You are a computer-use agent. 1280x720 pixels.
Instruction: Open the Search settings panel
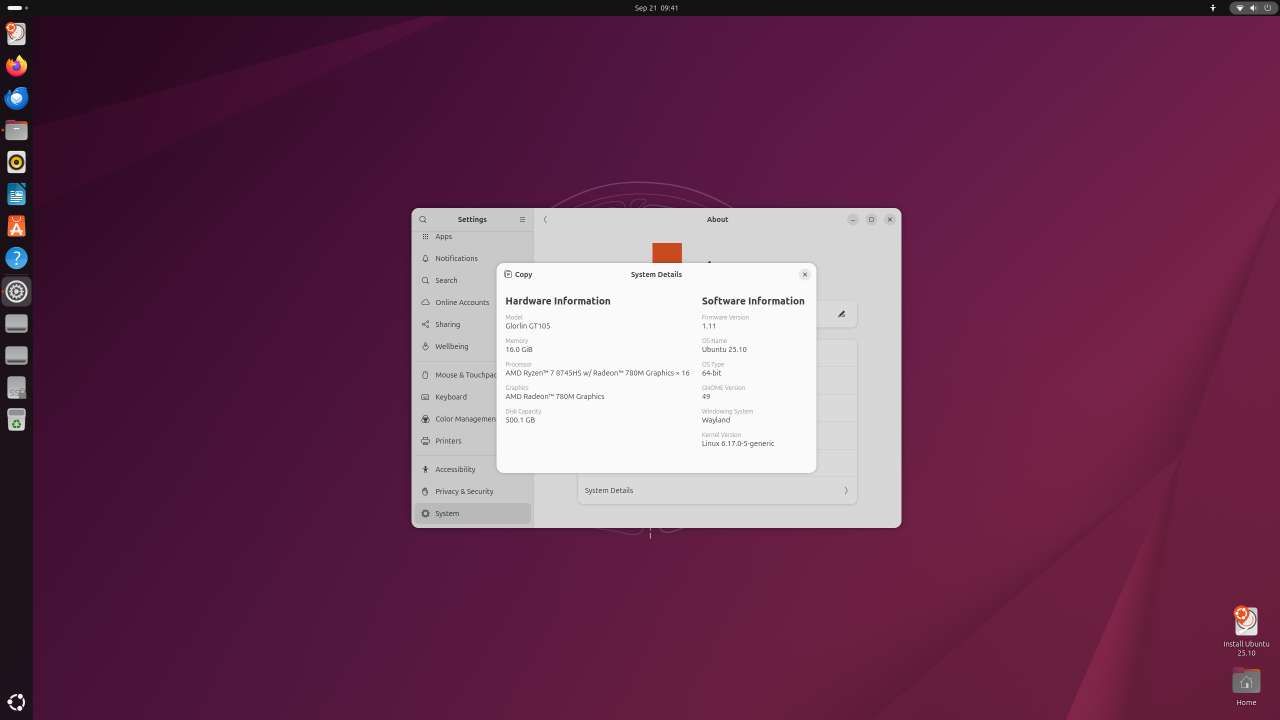[473, 280]
